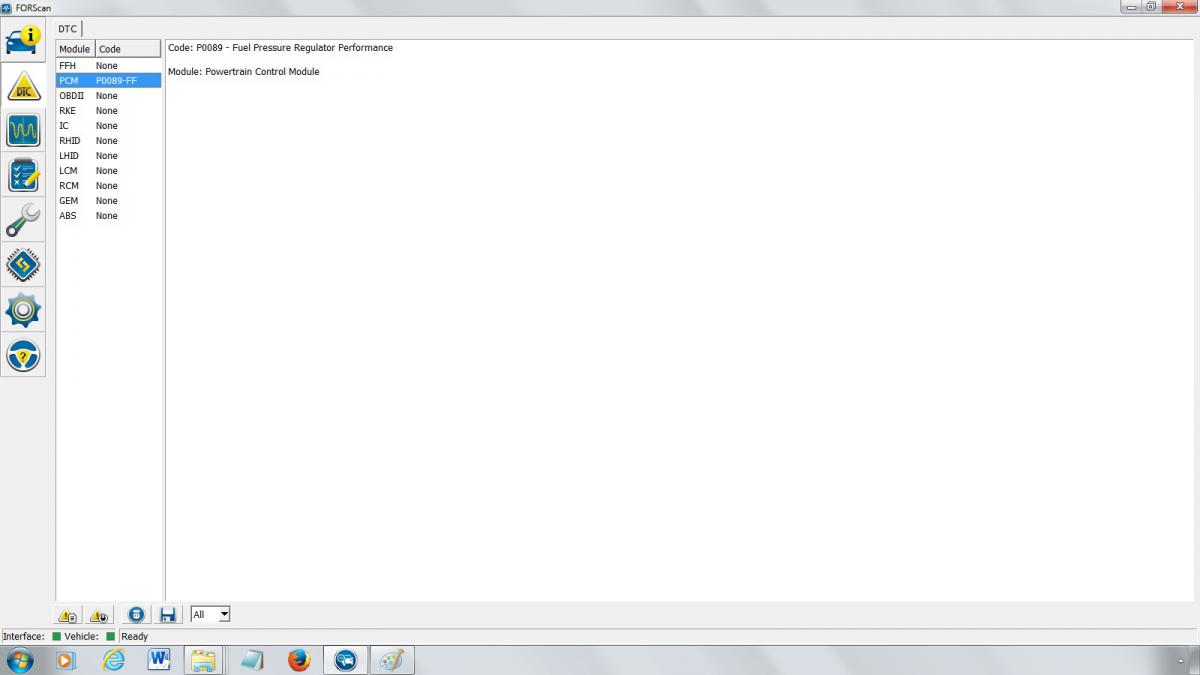Open the Windows Start menu
The width and height of the screenshot is (1200, 675).
point(19,660)
